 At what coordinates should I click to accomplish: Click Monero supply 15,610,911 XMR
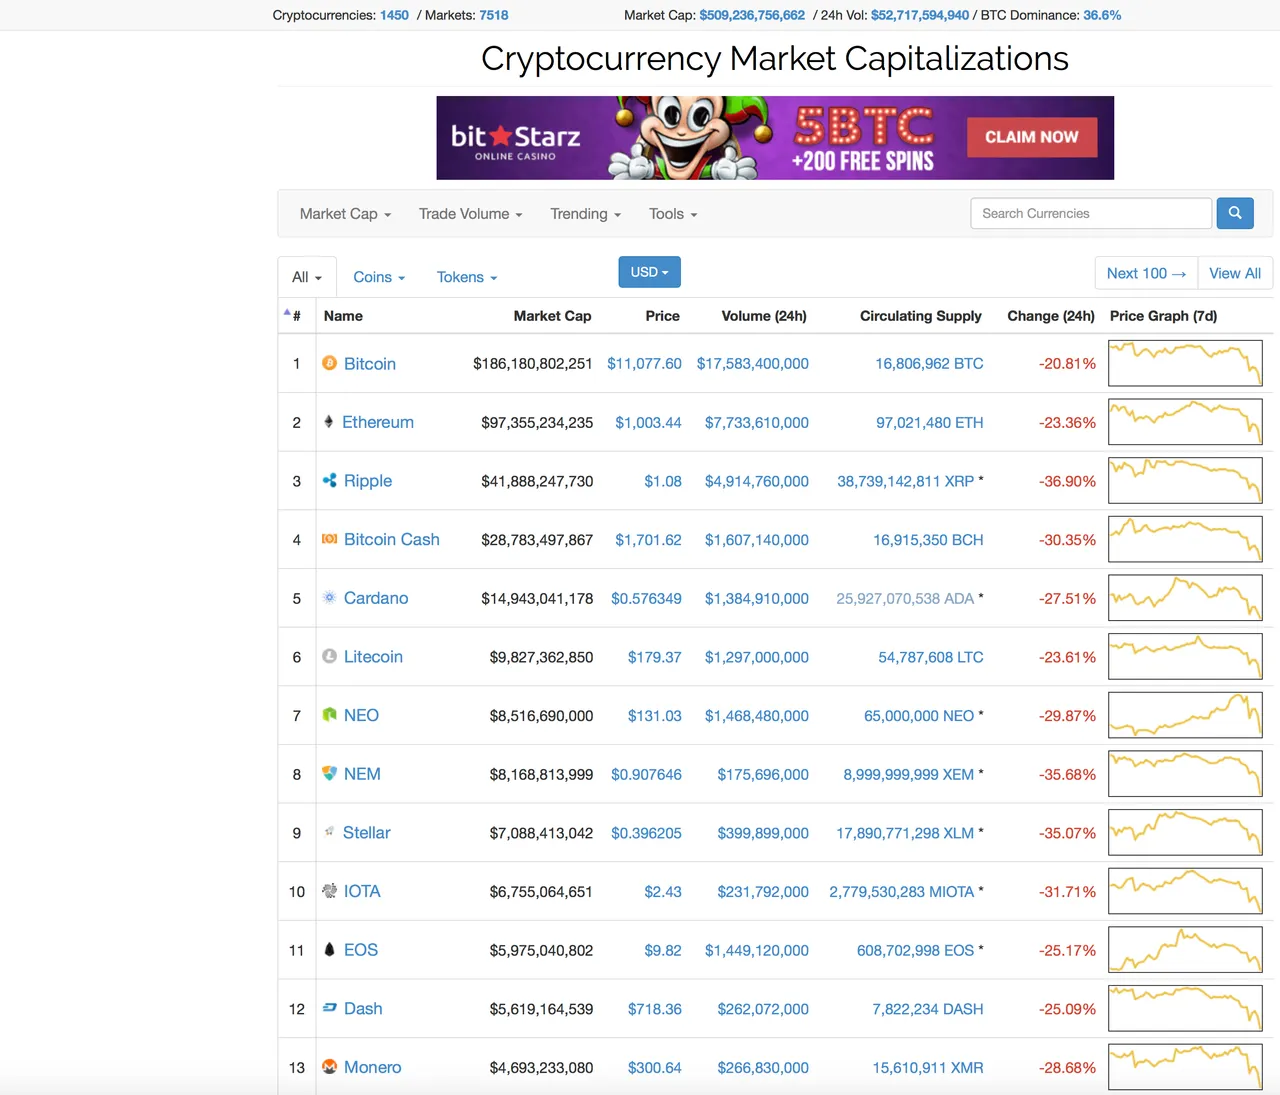[928, 1068]
